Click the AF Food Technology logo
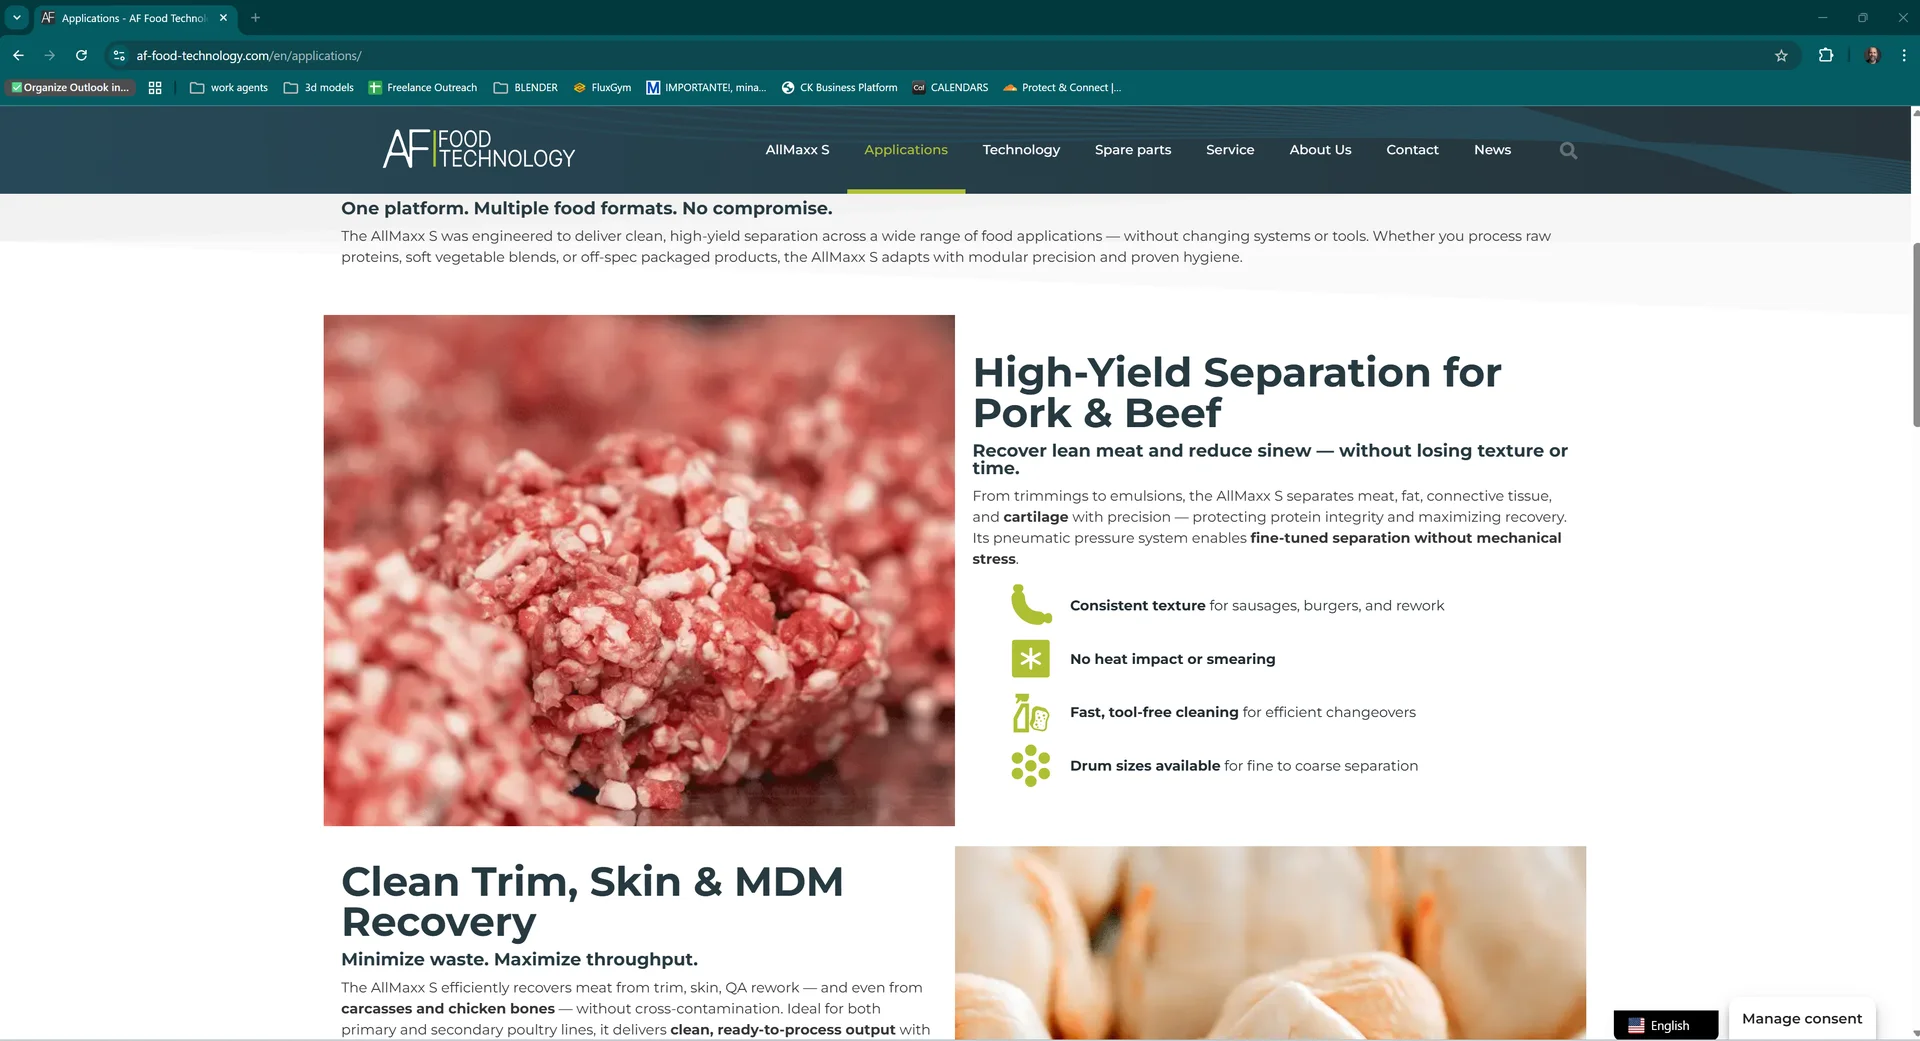1920x1041 pixels. coord(479,149)
